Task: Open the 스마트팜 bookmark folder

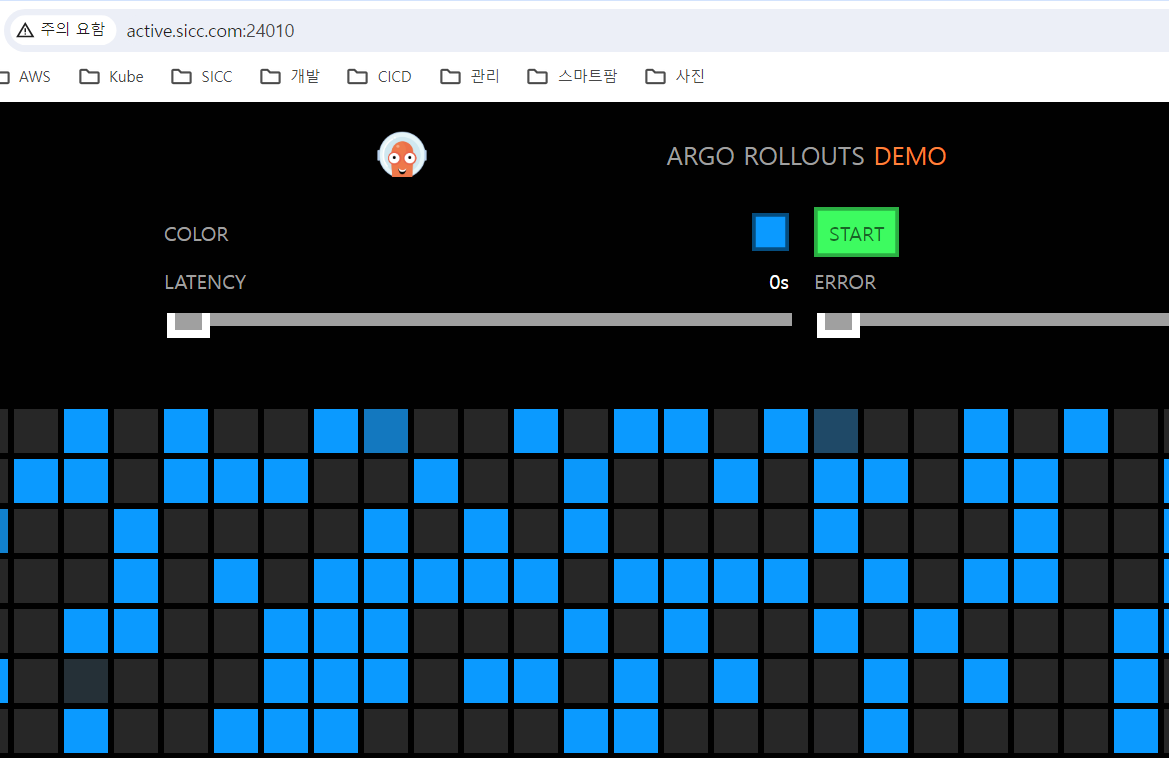Action: (x=573, y=77)
